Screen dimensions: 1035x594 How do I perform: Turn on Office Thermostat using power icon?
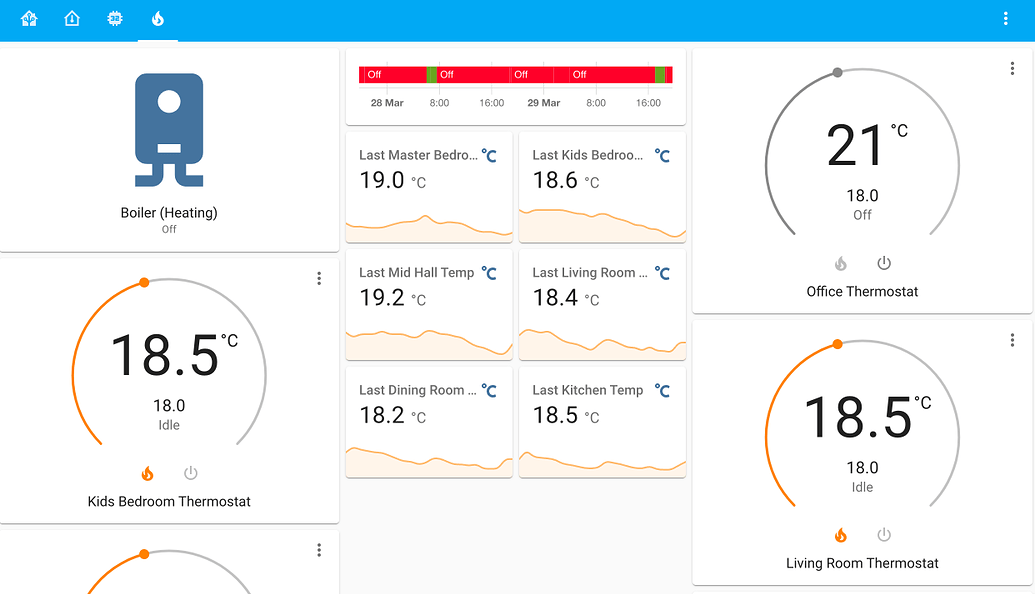tap(884, 263)
